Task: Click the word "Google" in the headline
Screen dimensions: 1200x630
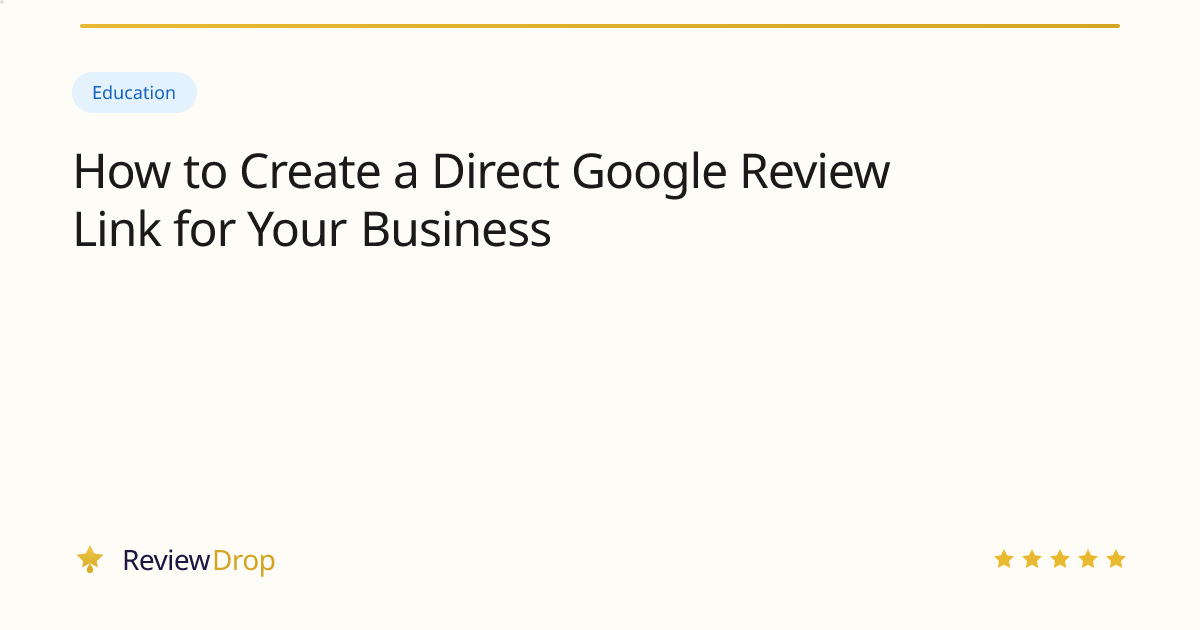Action: (x=649, y=172)
